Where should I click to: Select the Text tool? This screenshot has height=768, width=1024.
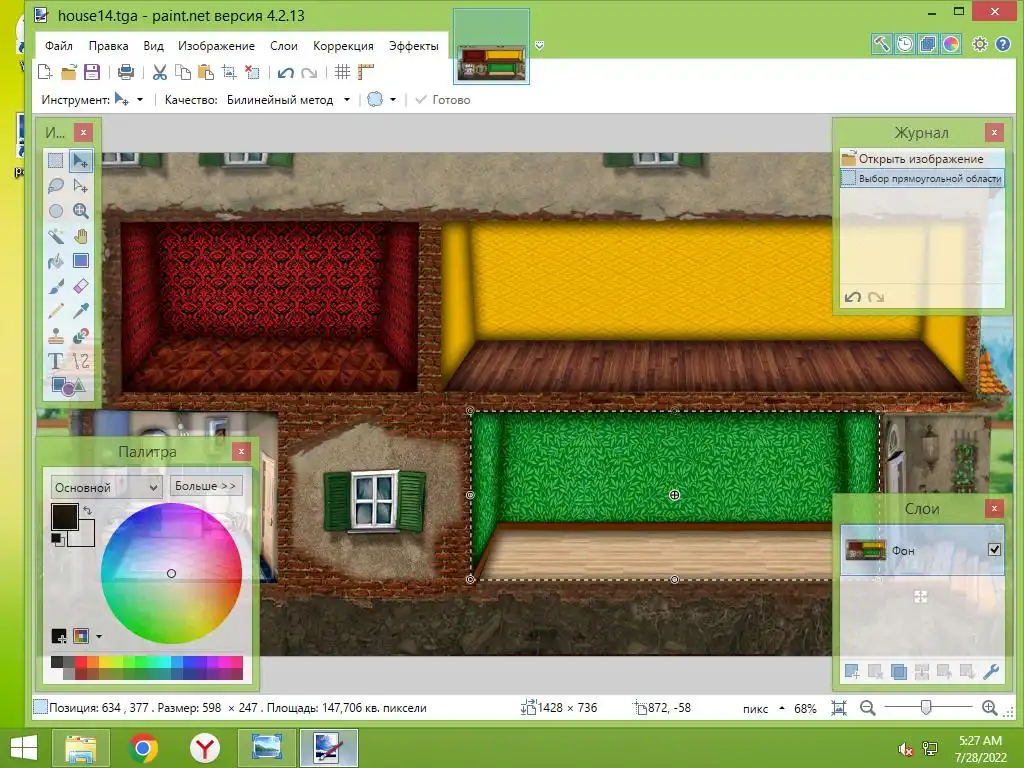(56, 360)
